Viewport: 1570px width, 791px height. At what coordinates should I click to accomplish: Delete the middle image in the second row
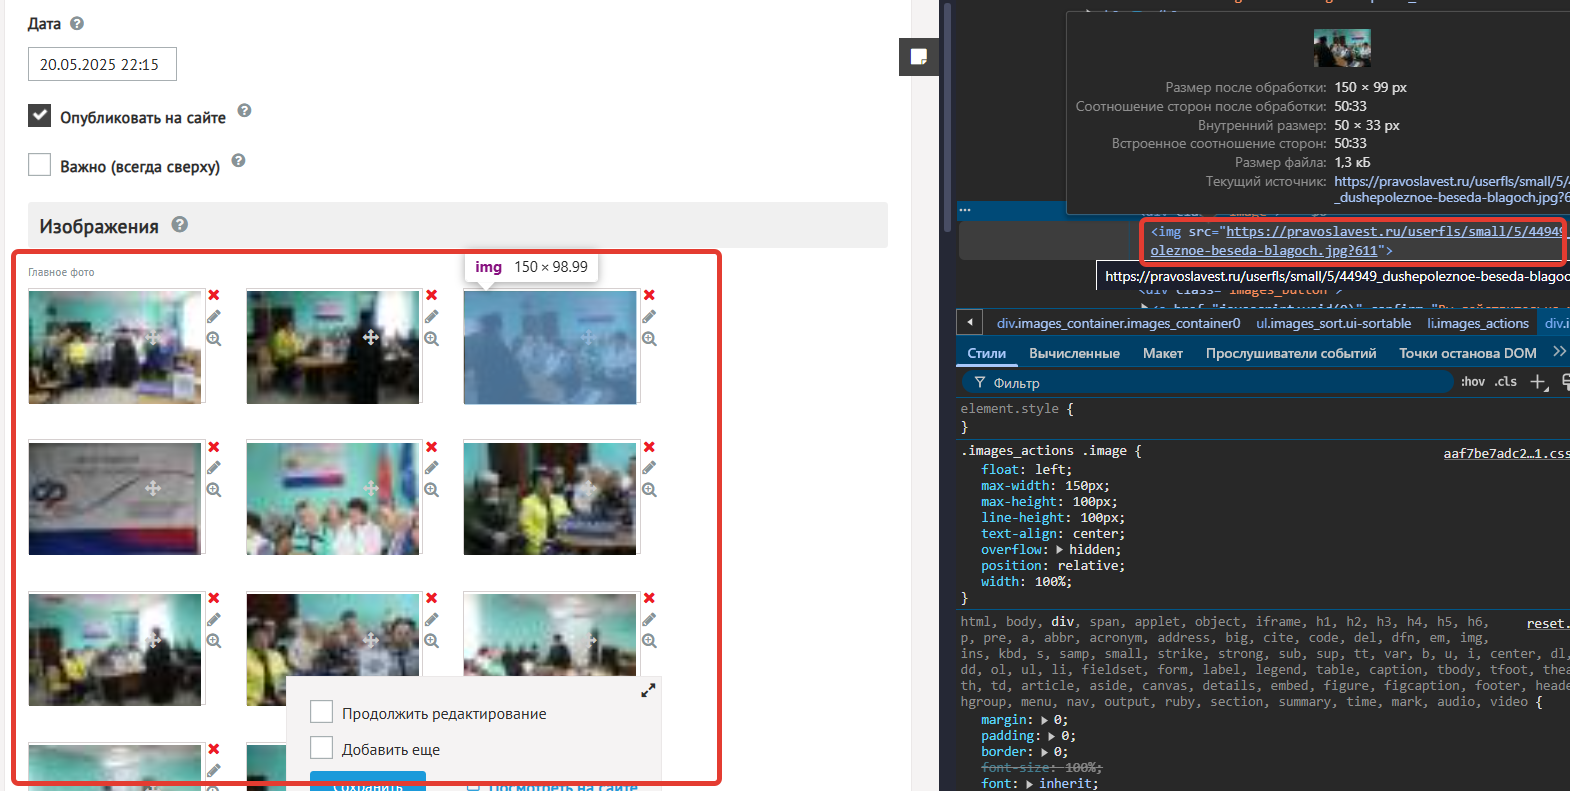432,447
